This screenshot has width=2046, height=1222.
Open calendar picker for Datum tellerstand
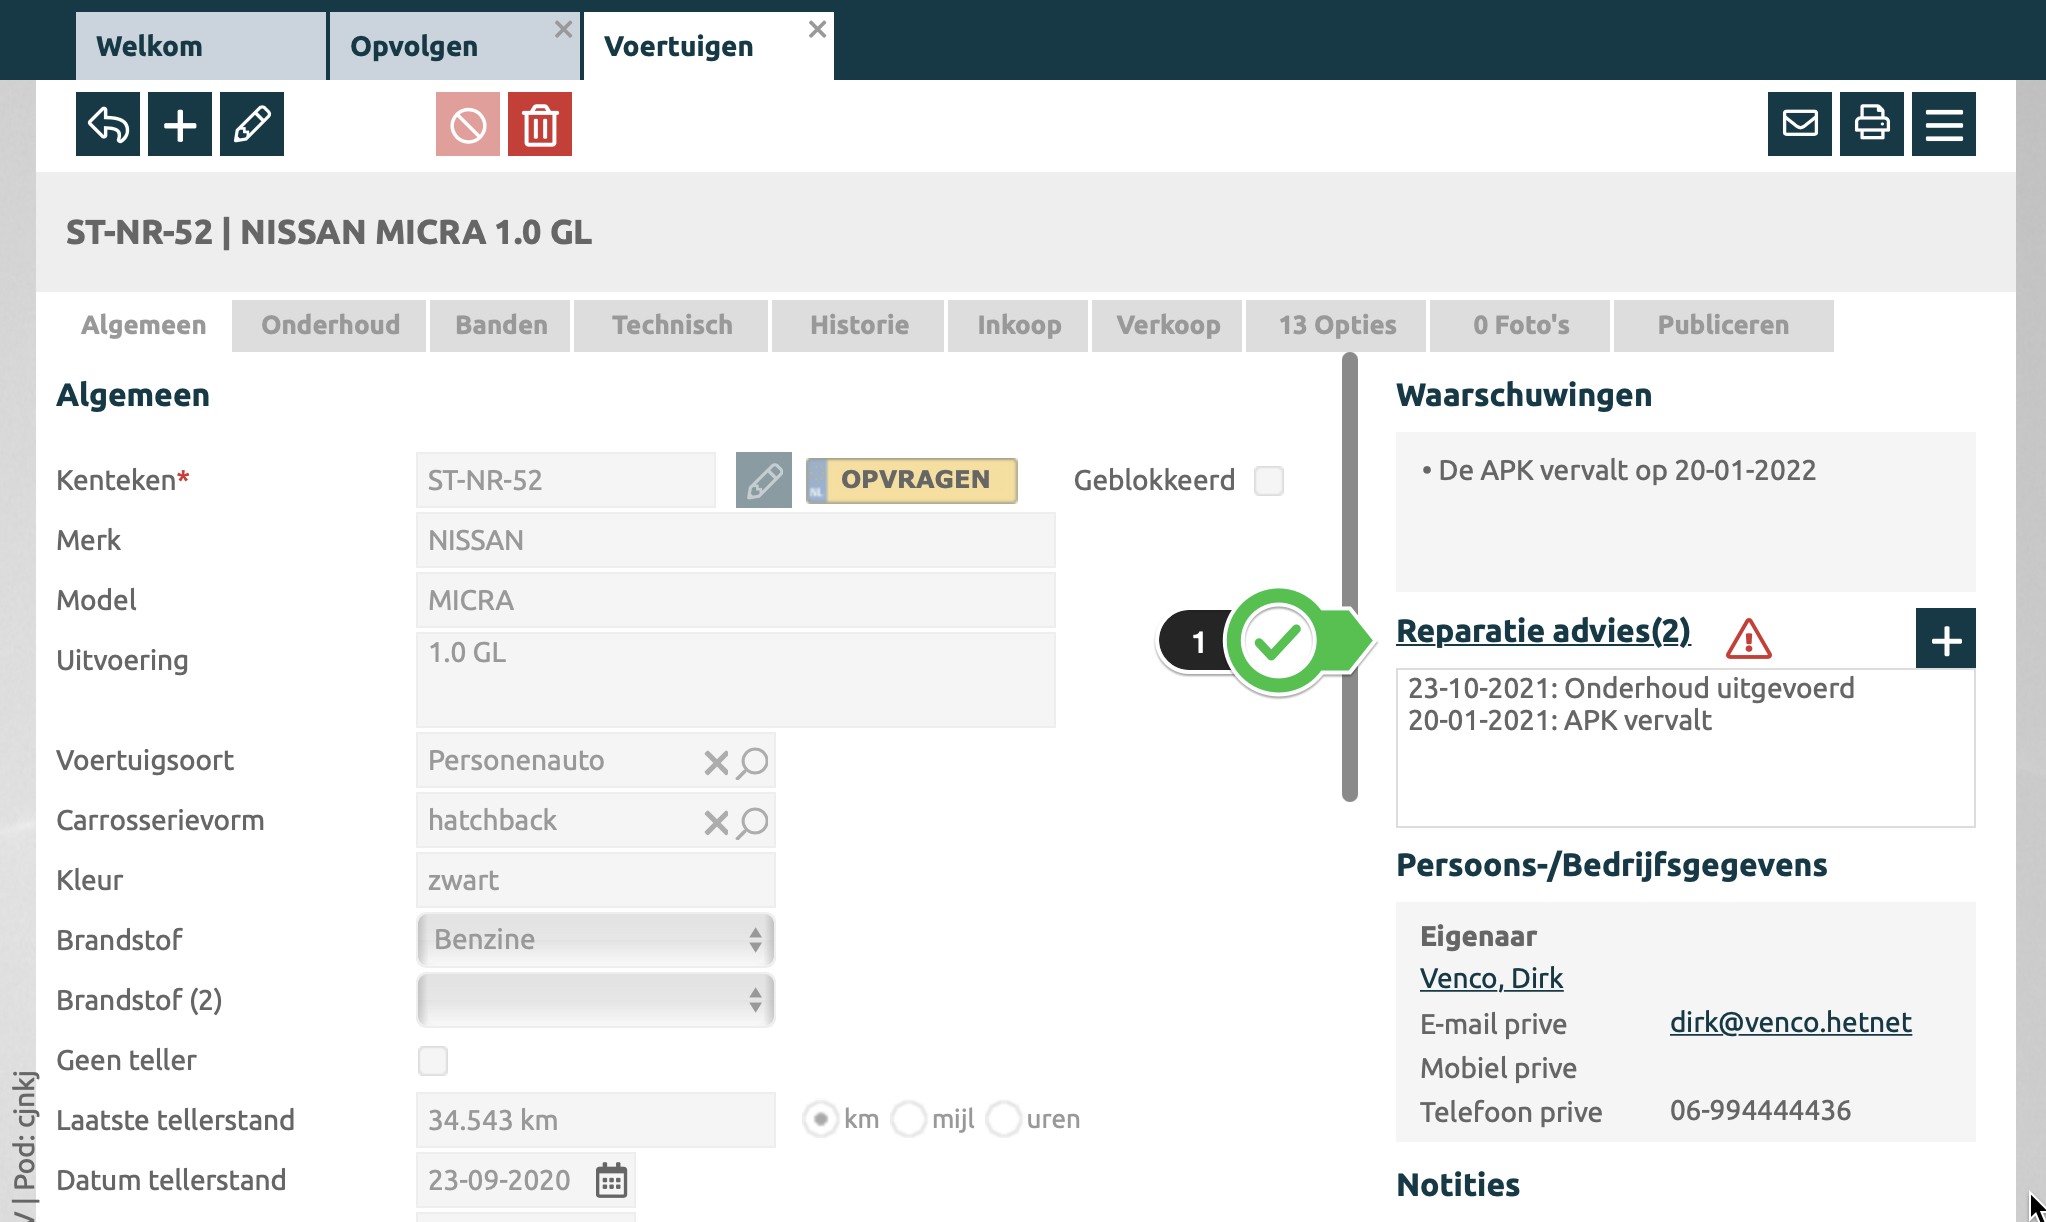[x=611, y=1180]
